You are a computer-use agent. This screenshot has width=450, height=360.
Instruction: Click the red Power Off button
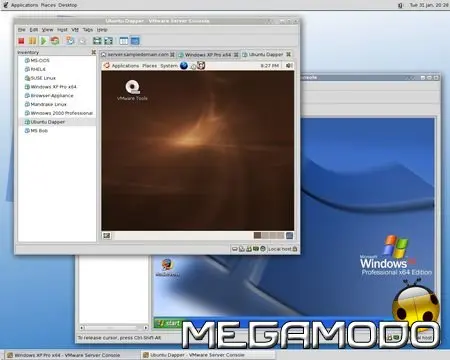pyautogui.click(x=21, y=41)
